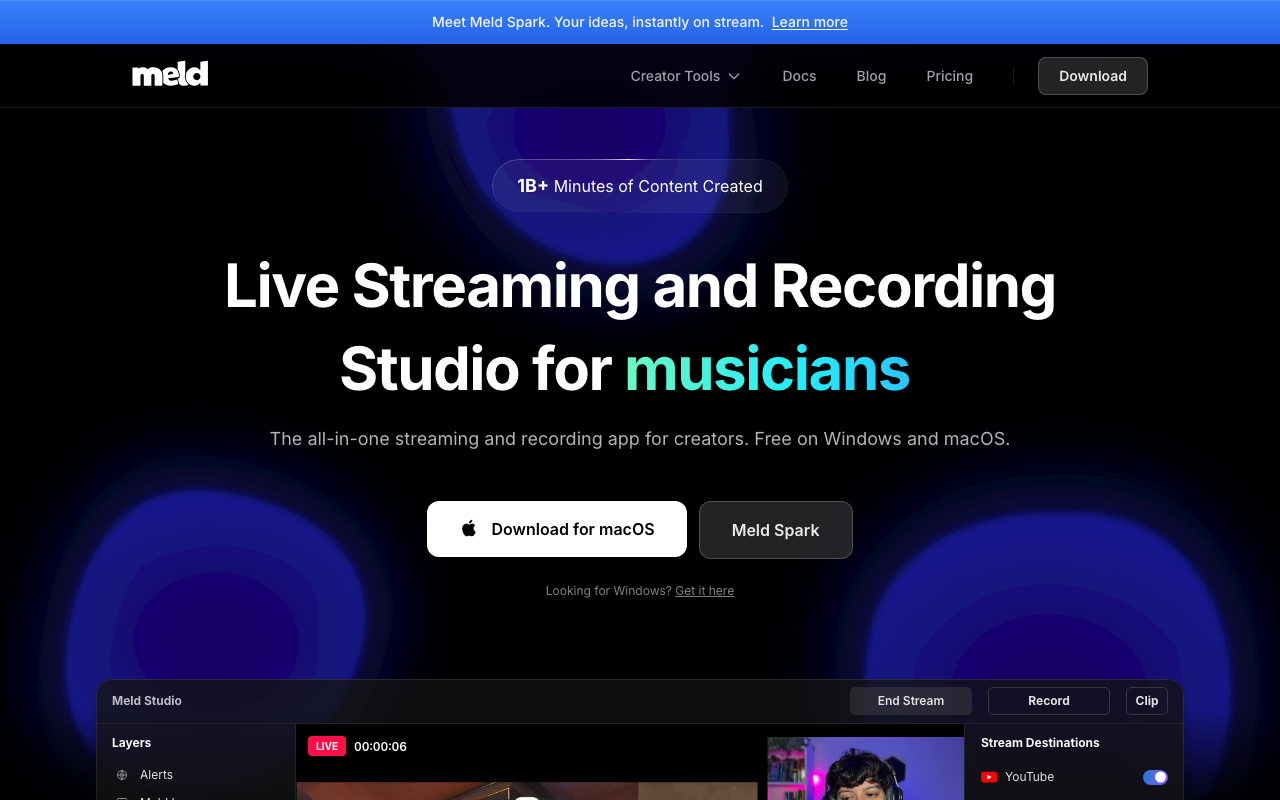This screenshot has width=1280, height=800.
Task: Open the Blog page
Action: click(x=871, y=76)
